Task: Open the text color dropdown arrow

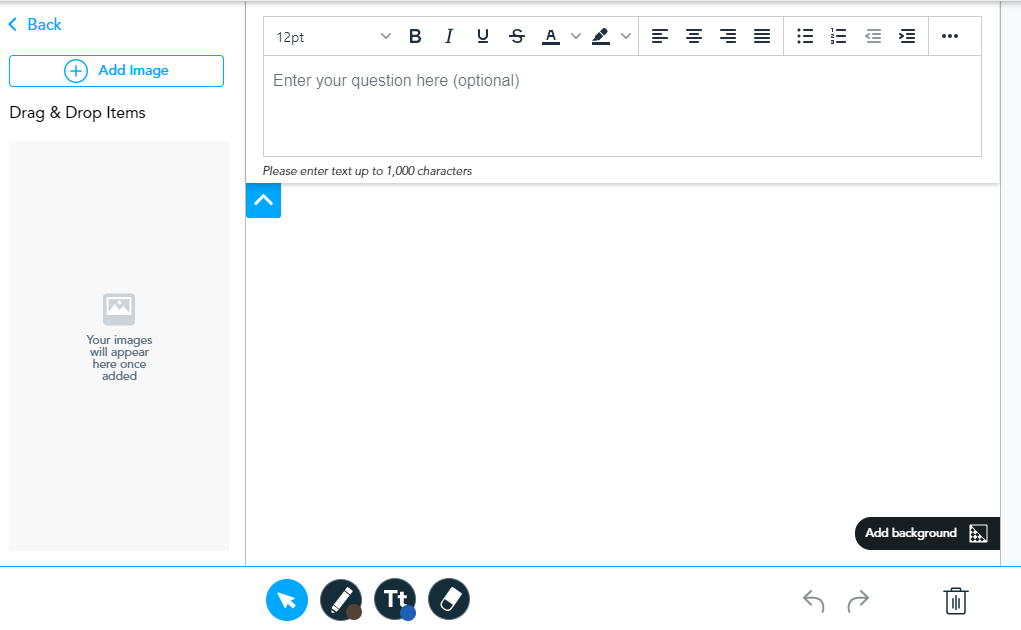Action: (576, 36)
